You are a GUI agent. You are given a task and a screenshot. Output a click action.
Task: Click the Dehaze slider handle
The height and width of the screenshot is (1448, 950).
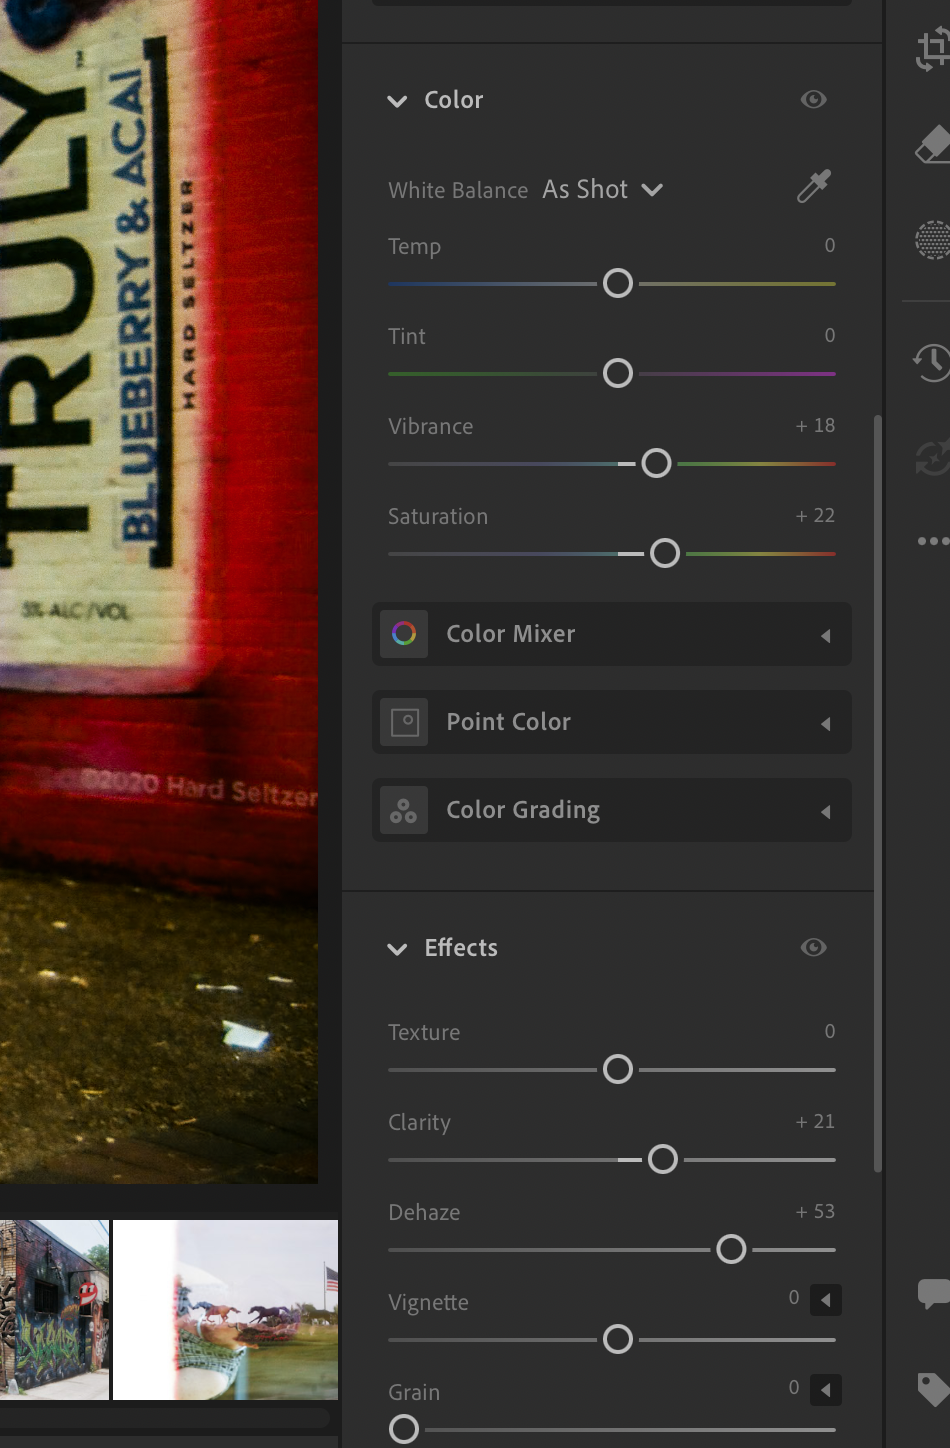pyautogui.click(x=731, y=1249)
